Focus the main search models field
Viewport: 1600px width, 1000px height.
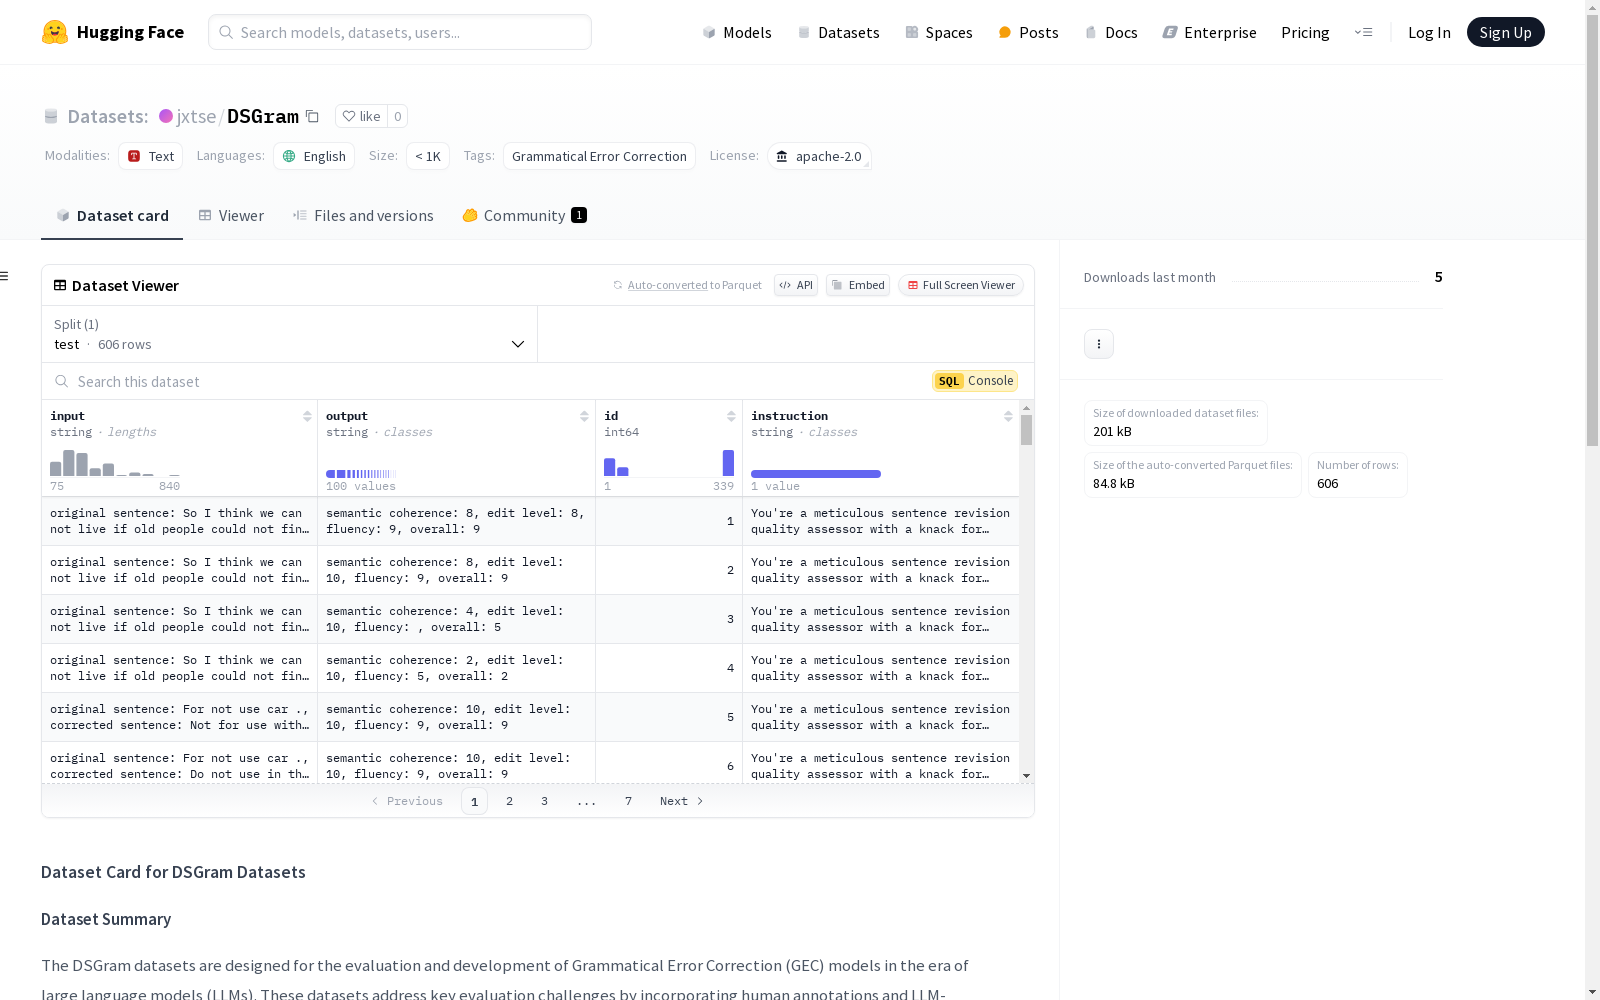(x=400, y=32)
